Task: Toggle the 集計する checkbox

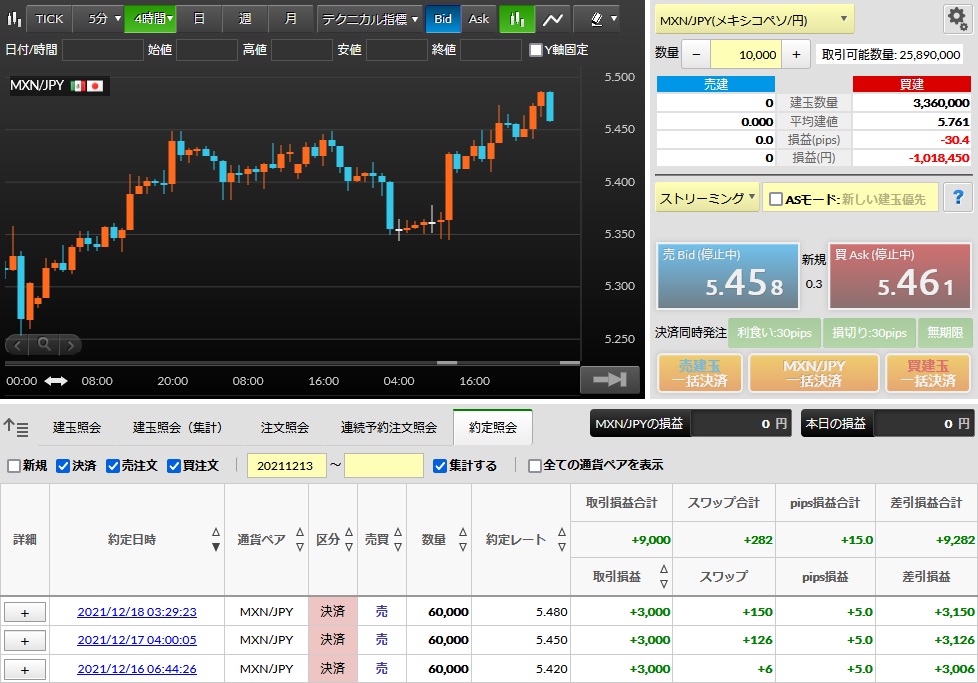Action: point(440,466)
